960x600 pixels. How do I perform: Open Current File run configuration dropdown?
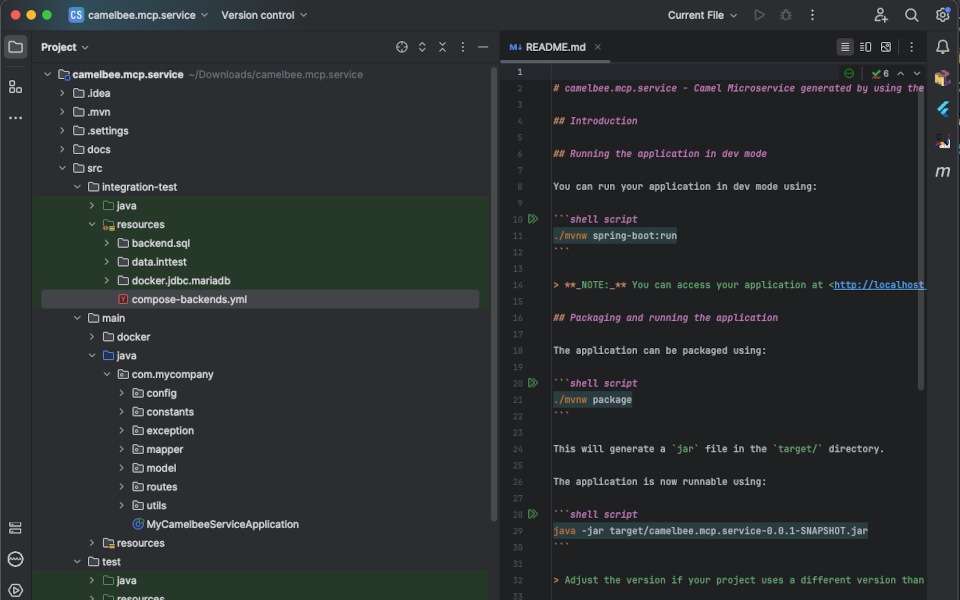702,15
